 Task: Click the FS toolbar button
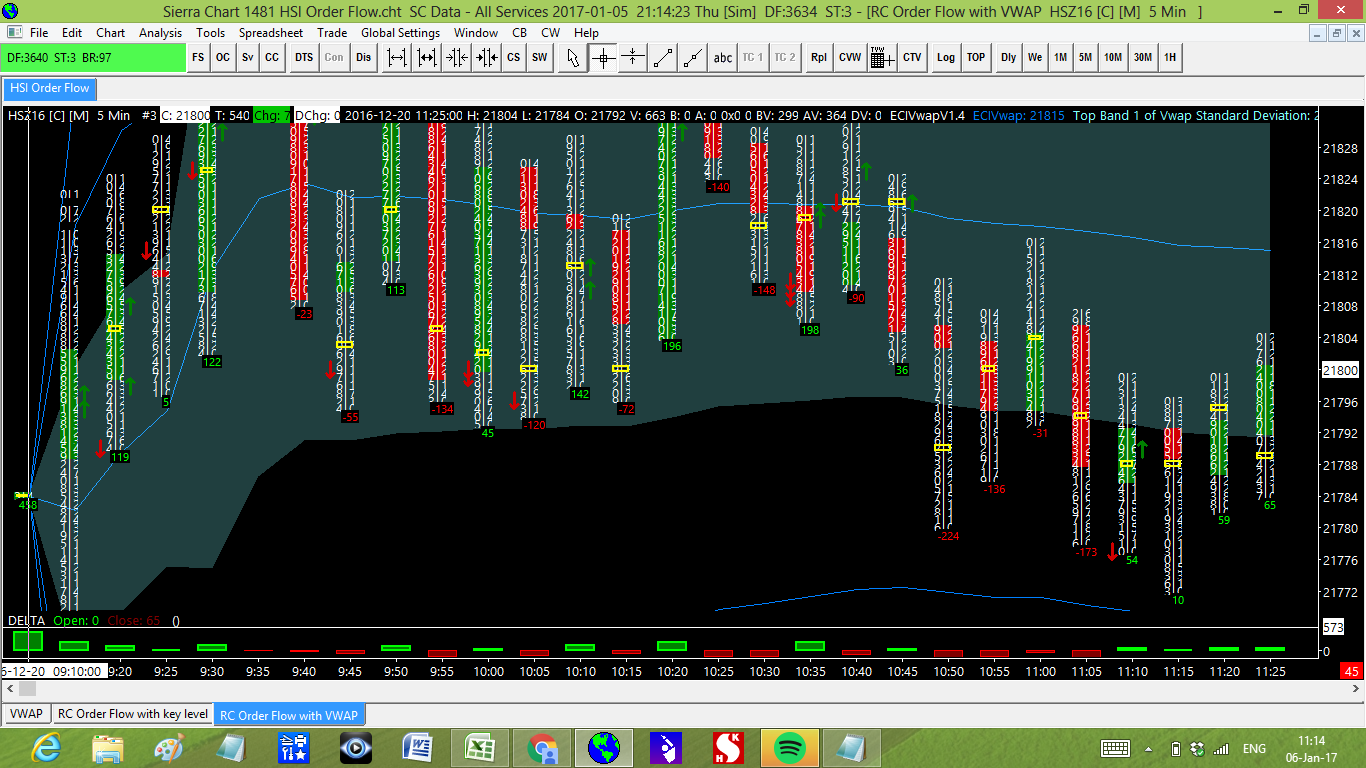click(x=198, y=58)
